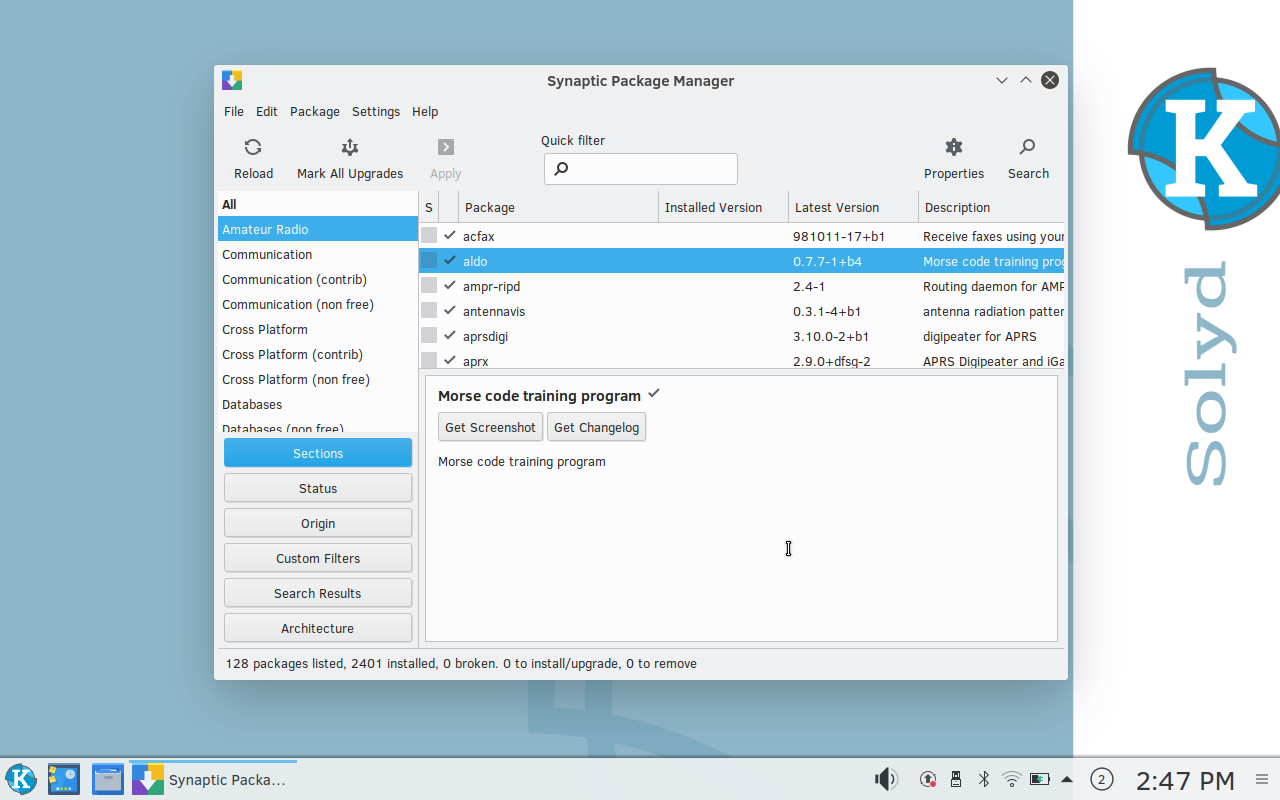Open the Package menu
This screenshot has width=1280, height=800.
(x=314, y=111)
